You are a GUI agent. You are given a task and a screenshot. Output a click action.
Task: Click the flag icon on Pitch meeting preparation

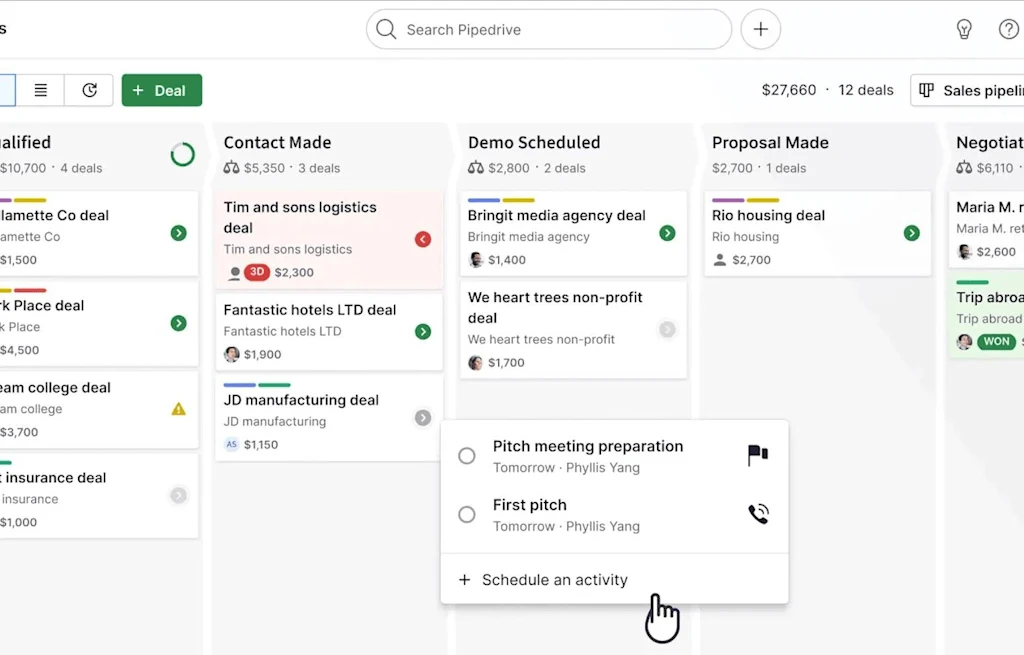tap(757, 453)
